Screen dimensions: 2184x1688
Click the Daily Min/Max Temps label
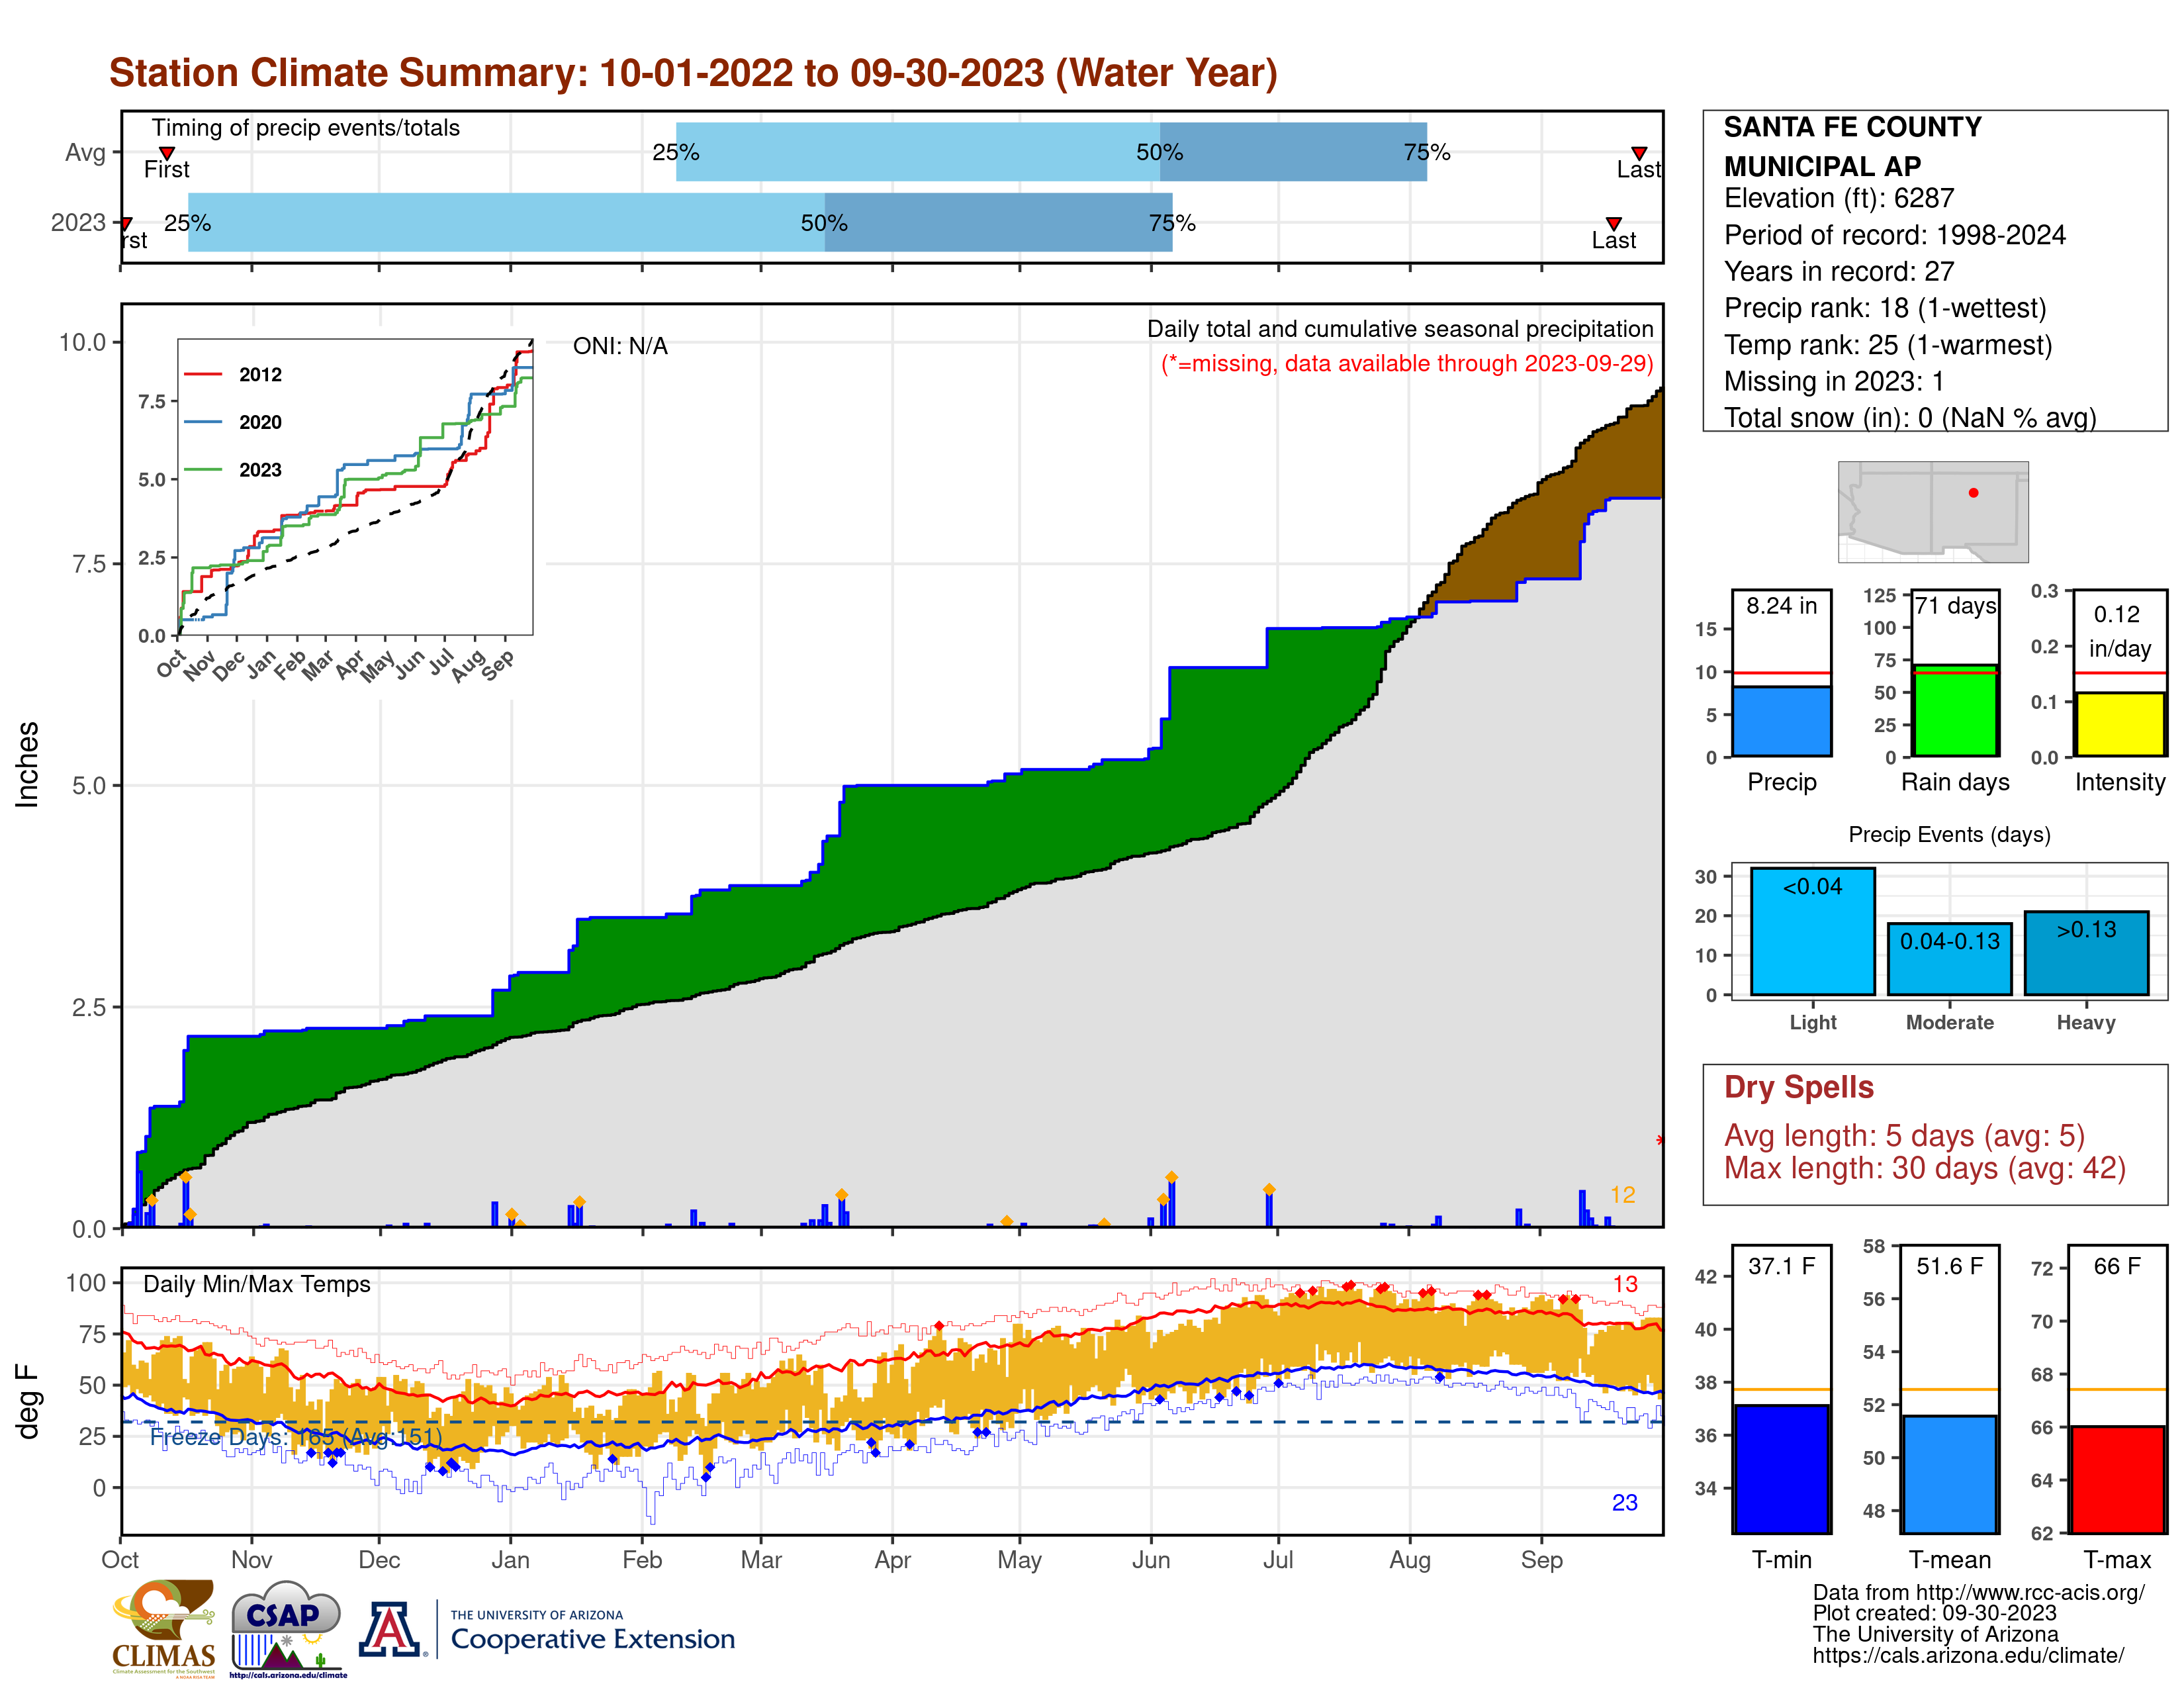coord(256,1284)
